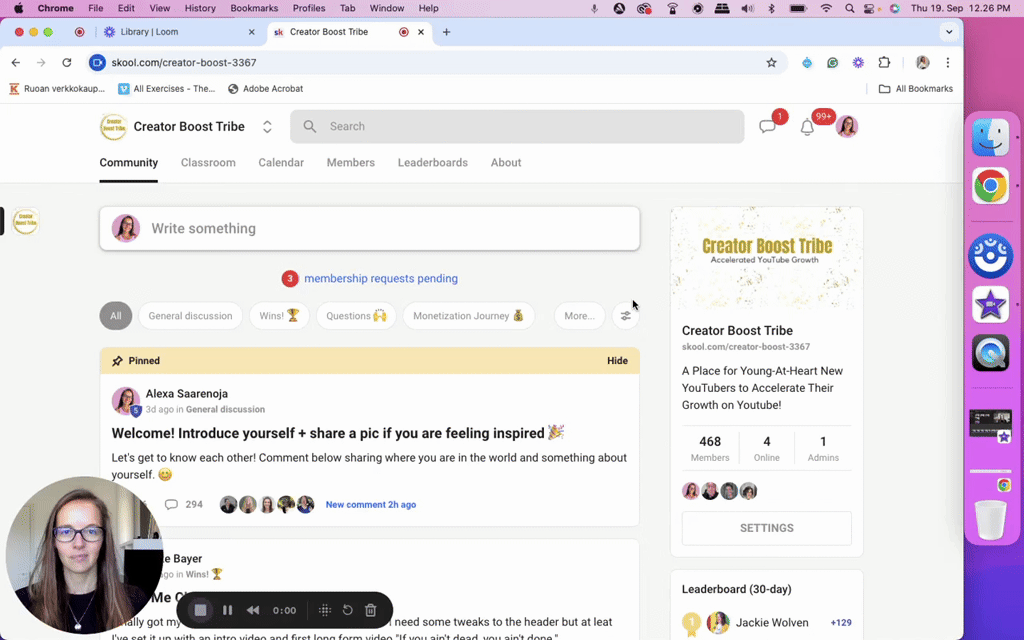1024x640 pixels.
Task: Select the Community tab
Action: pos(129,163)
